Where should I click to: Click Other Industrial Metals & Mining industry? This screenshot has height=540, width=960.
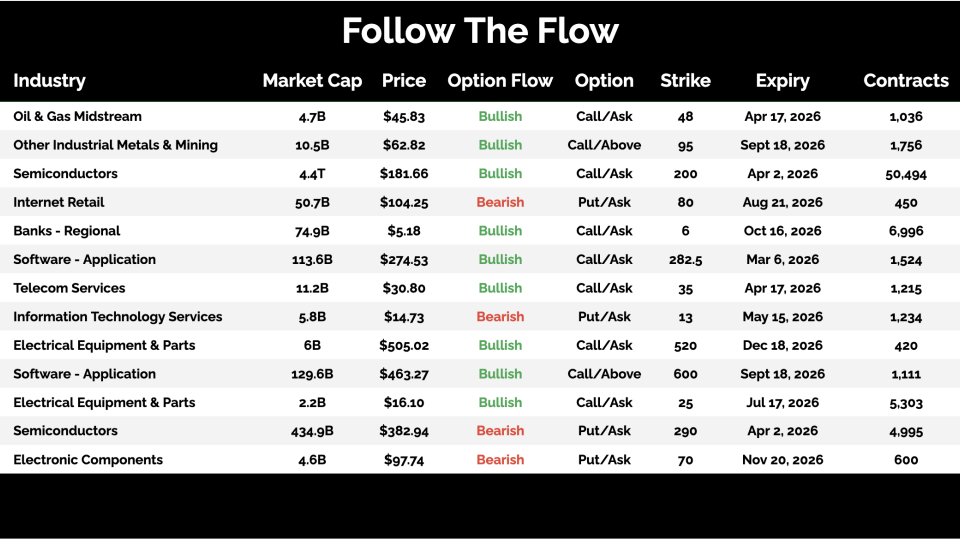click(115, 145)
